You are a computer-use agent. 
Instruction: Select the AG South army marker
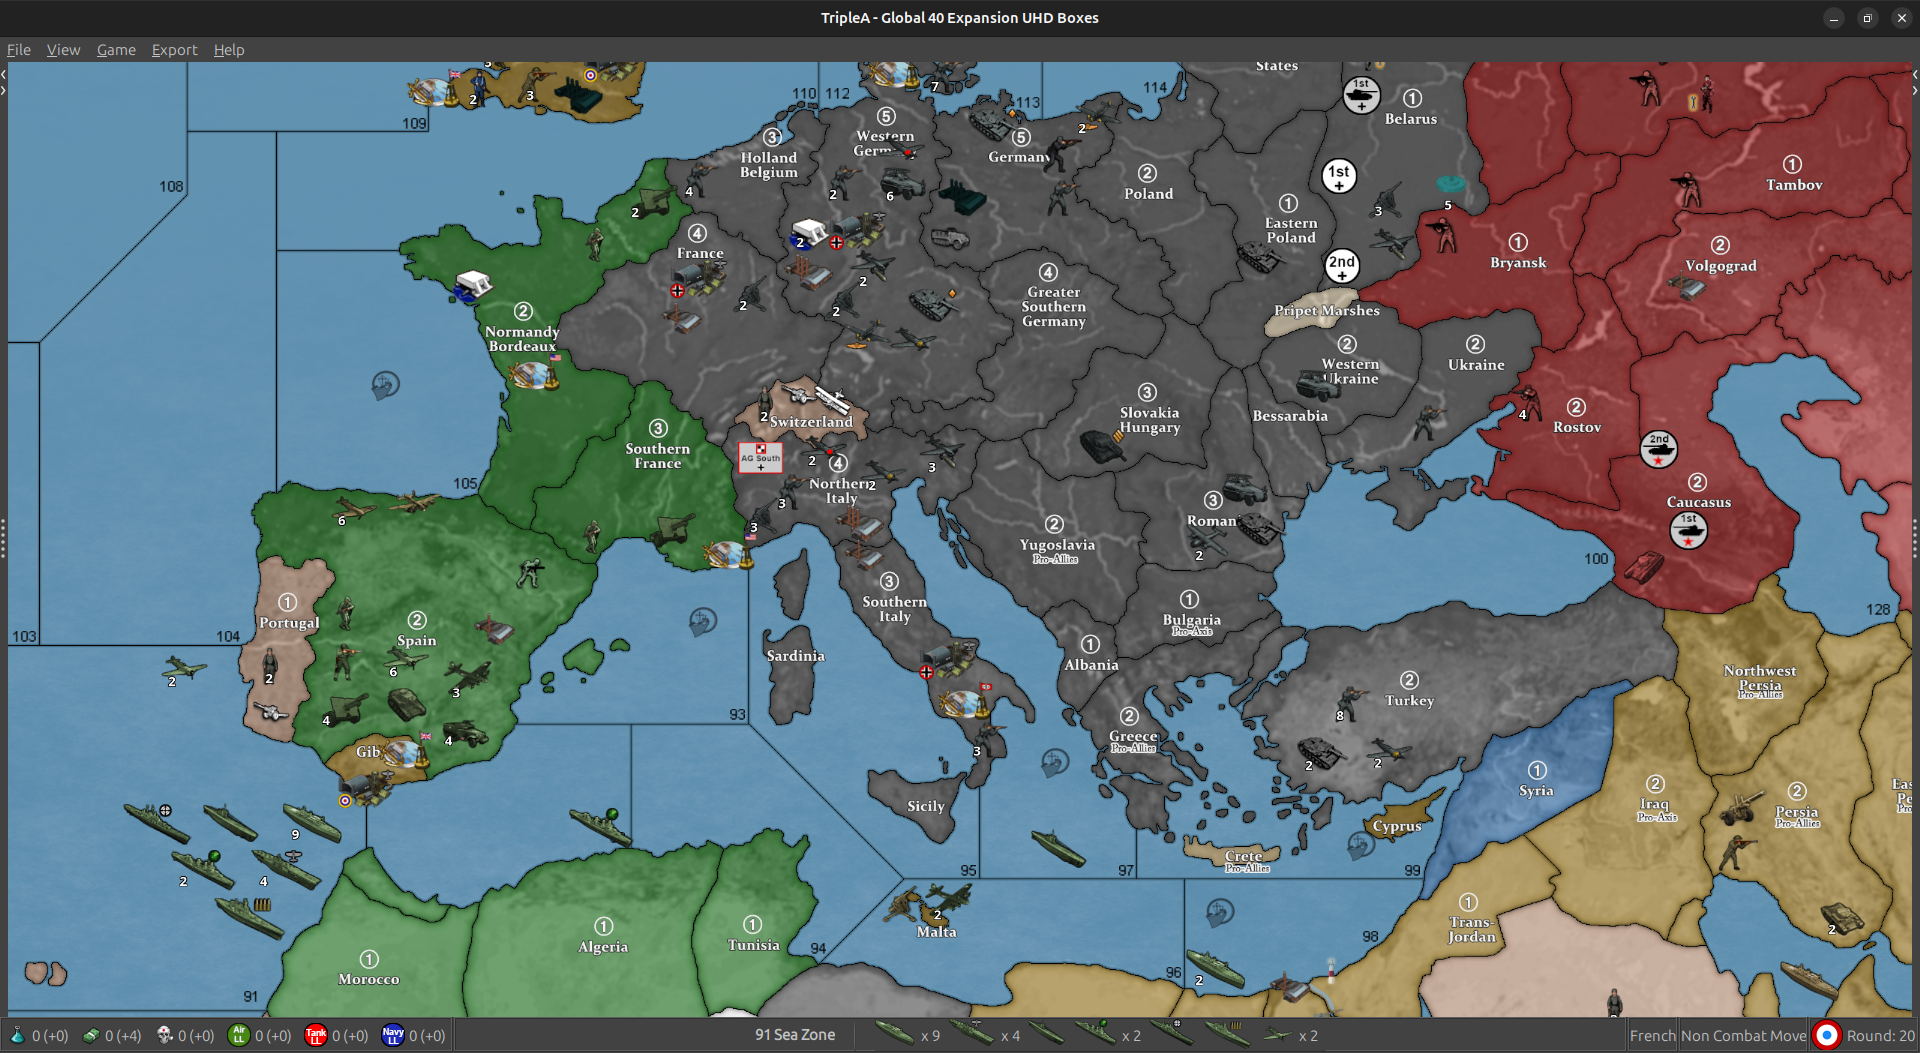click(x=760, y=458)
